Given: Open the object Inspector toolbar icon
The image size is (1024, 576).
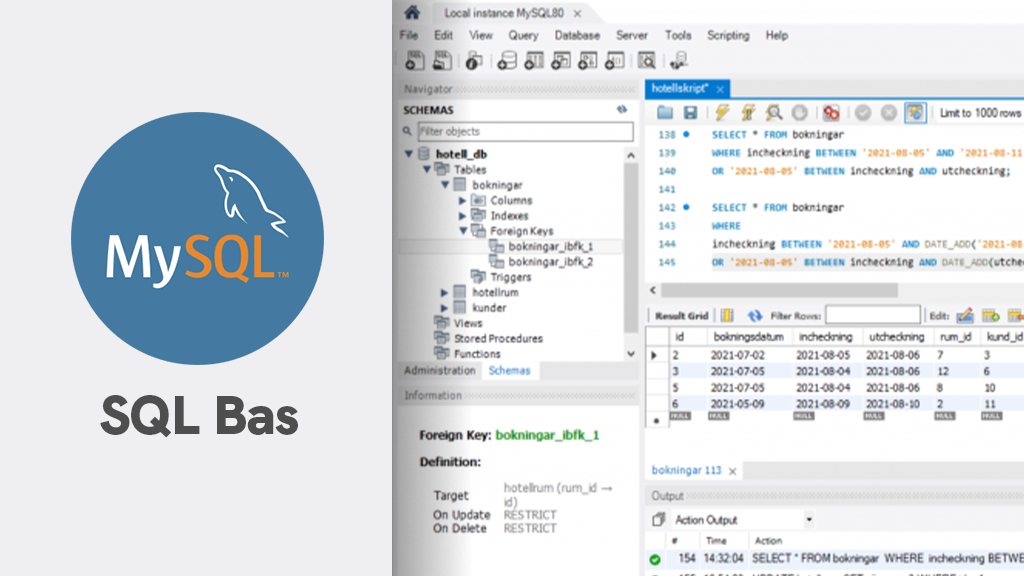Looking at the screenshot, I should tap(474, 61).
